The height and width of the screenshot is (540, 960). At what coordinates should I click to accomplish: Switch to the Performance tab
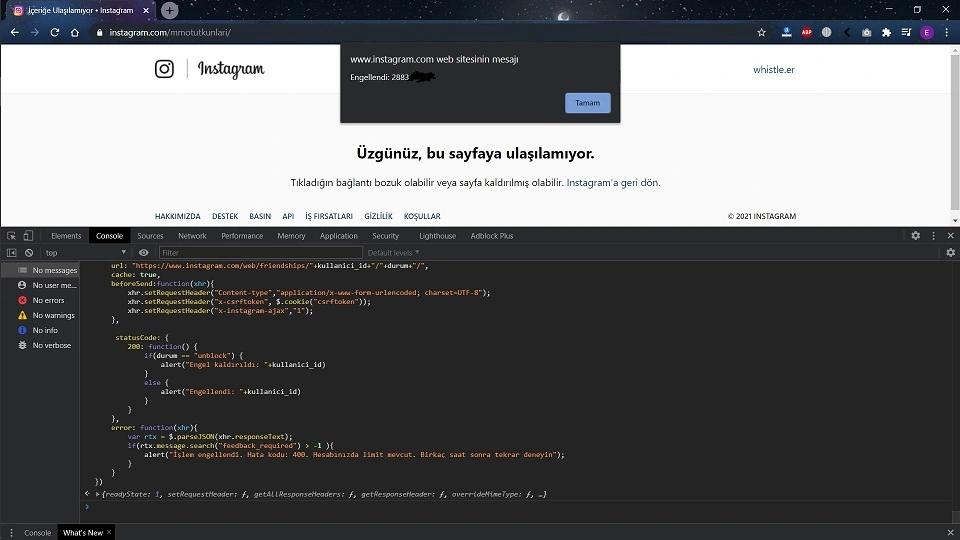click(242, 236)
